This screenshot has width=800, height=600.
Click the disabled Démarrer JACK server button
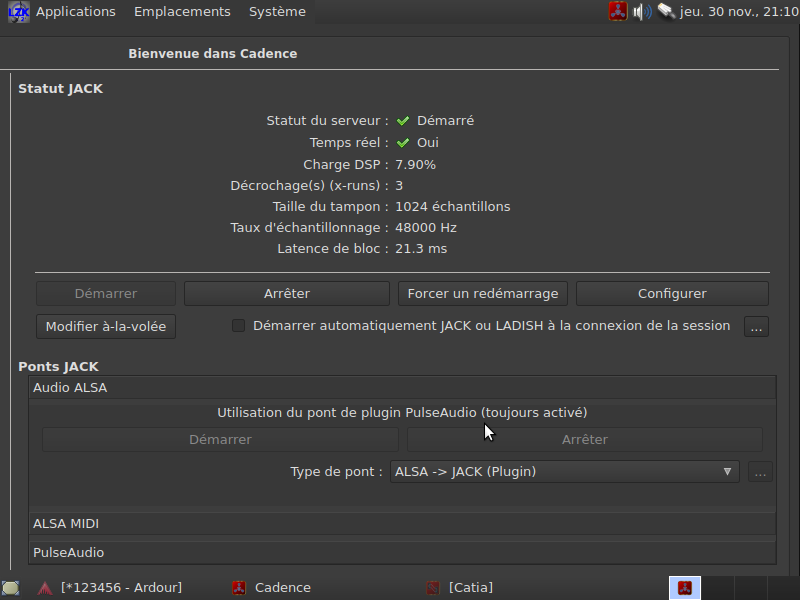click(106, 294)
